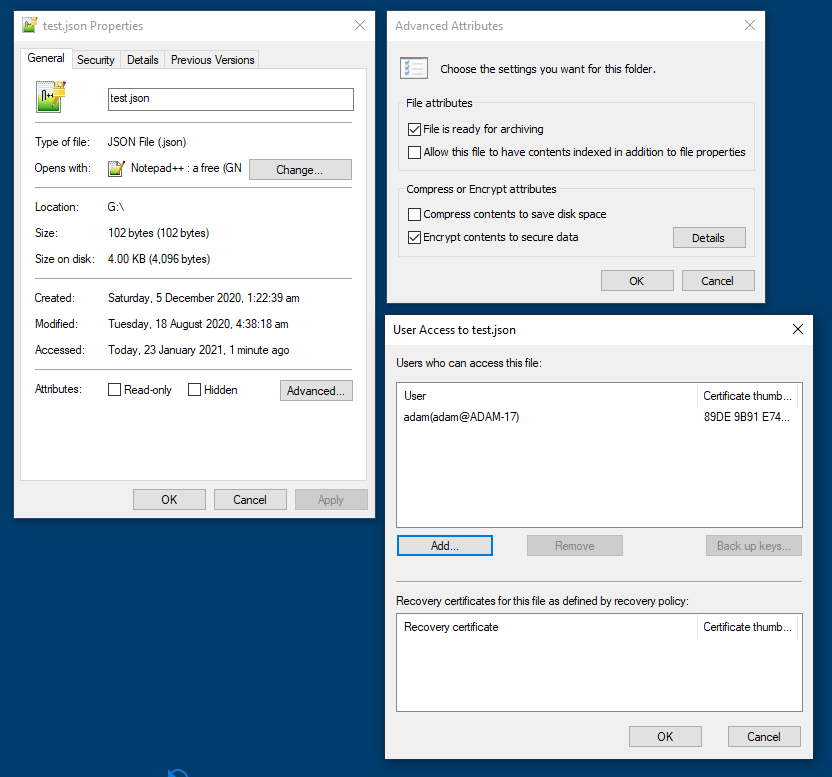
Task: Click the Notepad++ icon next to Opens with
Action: point(116,169)
